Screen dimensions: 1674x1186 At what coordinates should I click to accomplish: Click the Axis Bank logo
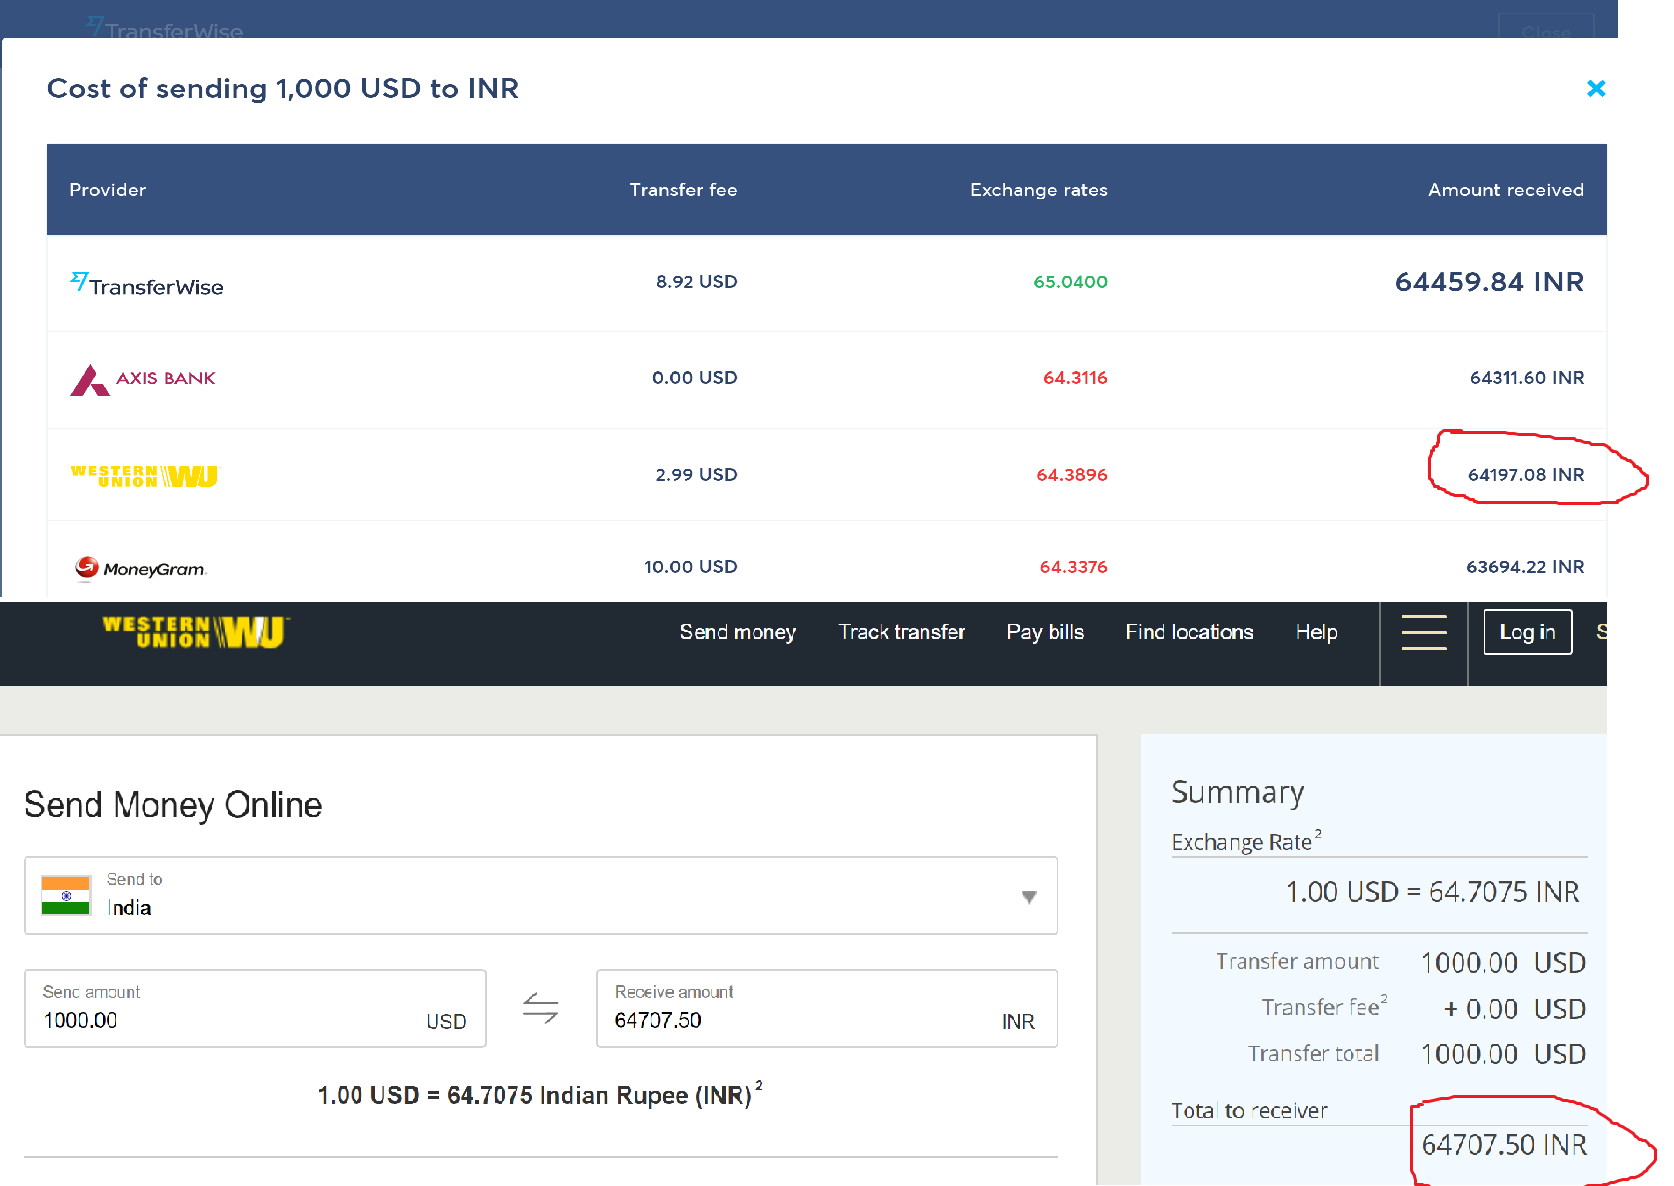coord(143,379)
